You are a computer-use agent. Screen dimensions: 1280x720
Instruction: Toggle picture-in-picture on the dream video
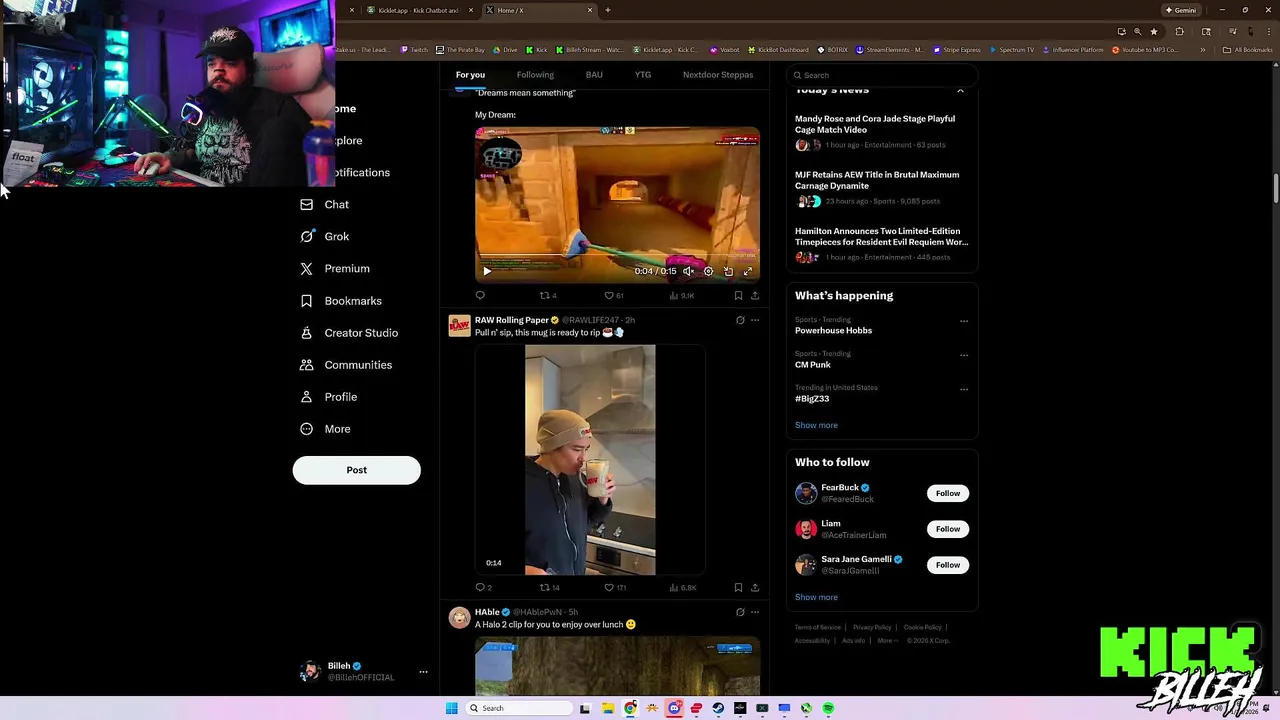click(728, 271)
